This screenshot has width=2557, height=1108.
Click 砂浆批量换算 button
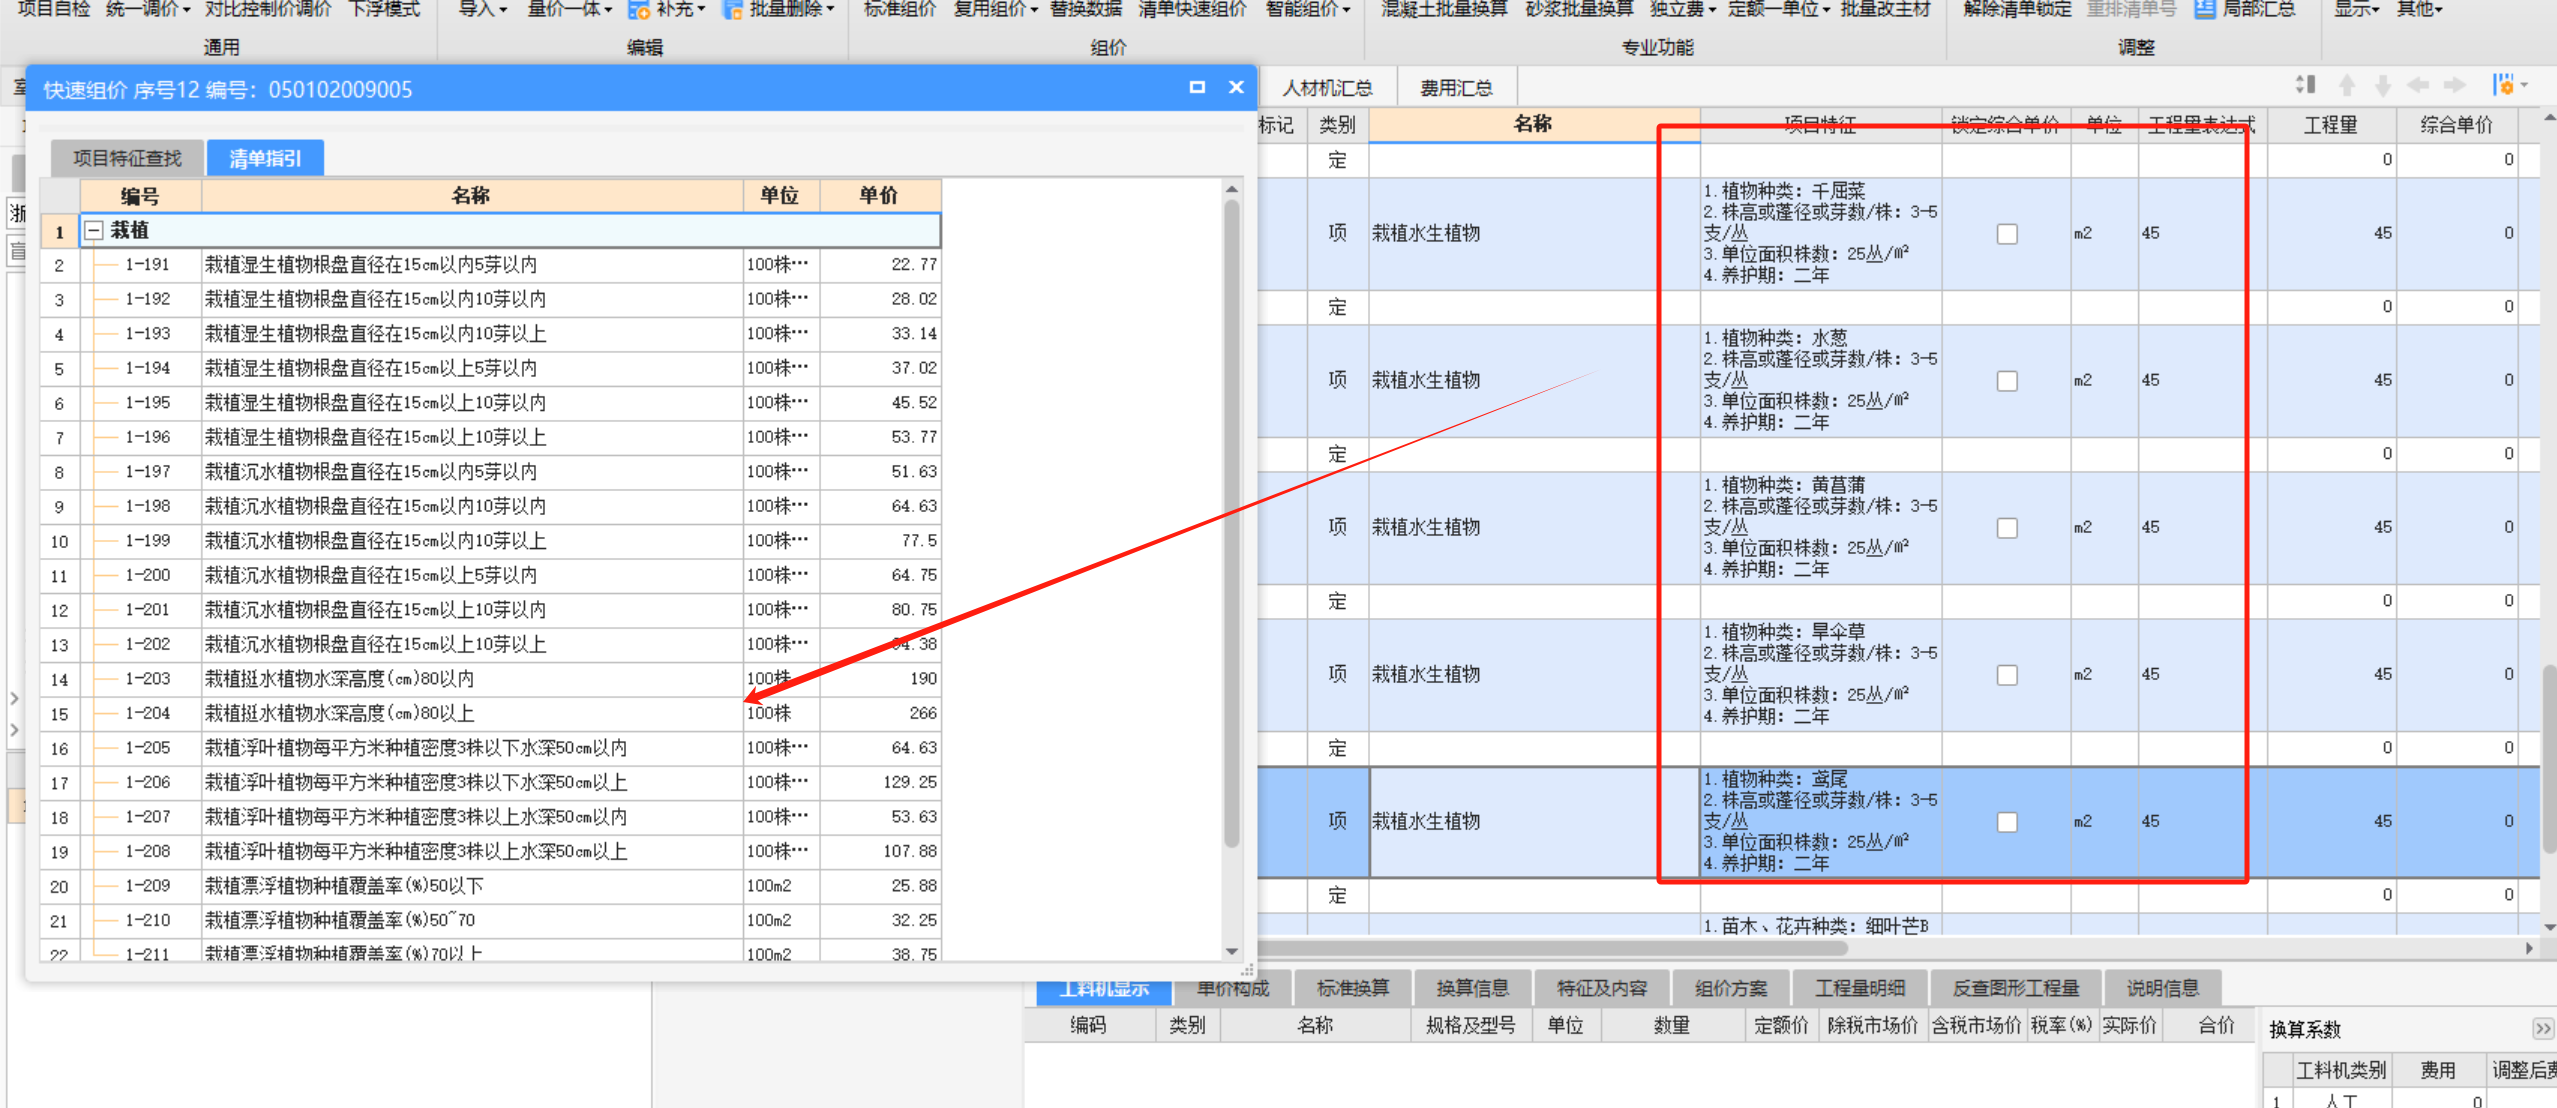(1580, 10)
